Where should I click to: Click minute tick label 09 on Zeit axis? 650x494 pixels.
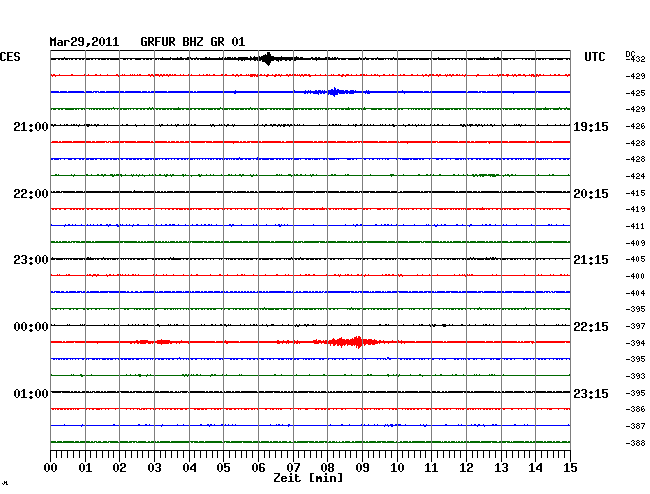362,468
